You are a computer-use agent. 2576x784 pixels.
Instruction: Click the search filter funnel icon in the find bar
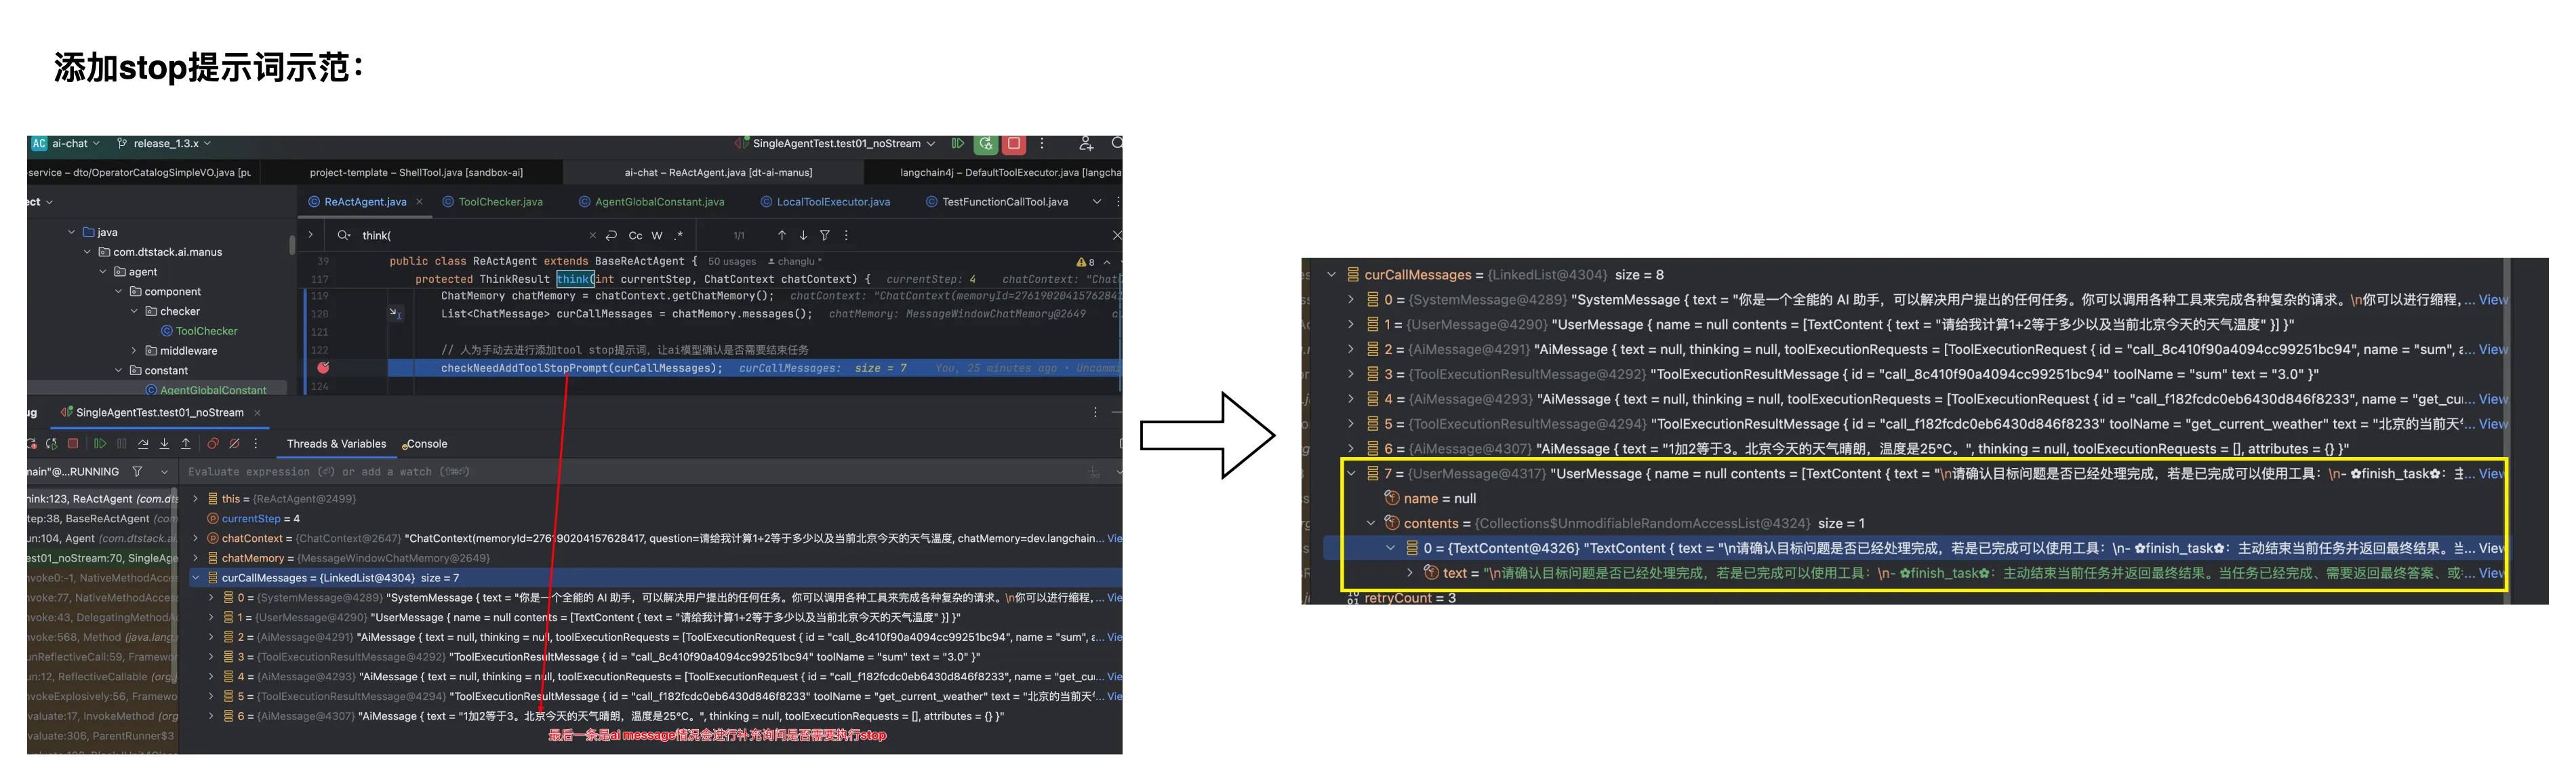click(x=825, y=236)
